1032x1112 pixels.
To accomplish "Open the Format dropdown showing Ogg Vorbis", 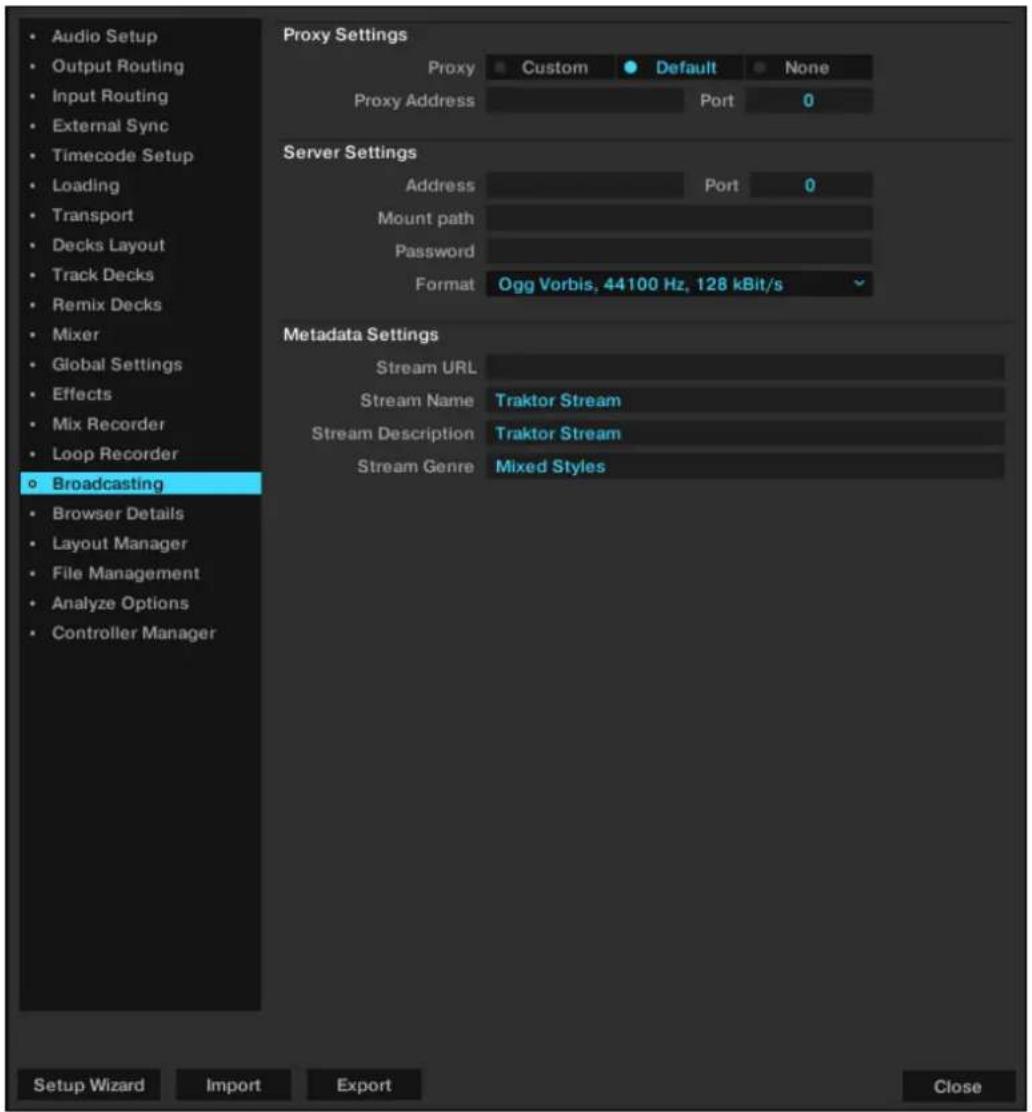I will [679, 284].
